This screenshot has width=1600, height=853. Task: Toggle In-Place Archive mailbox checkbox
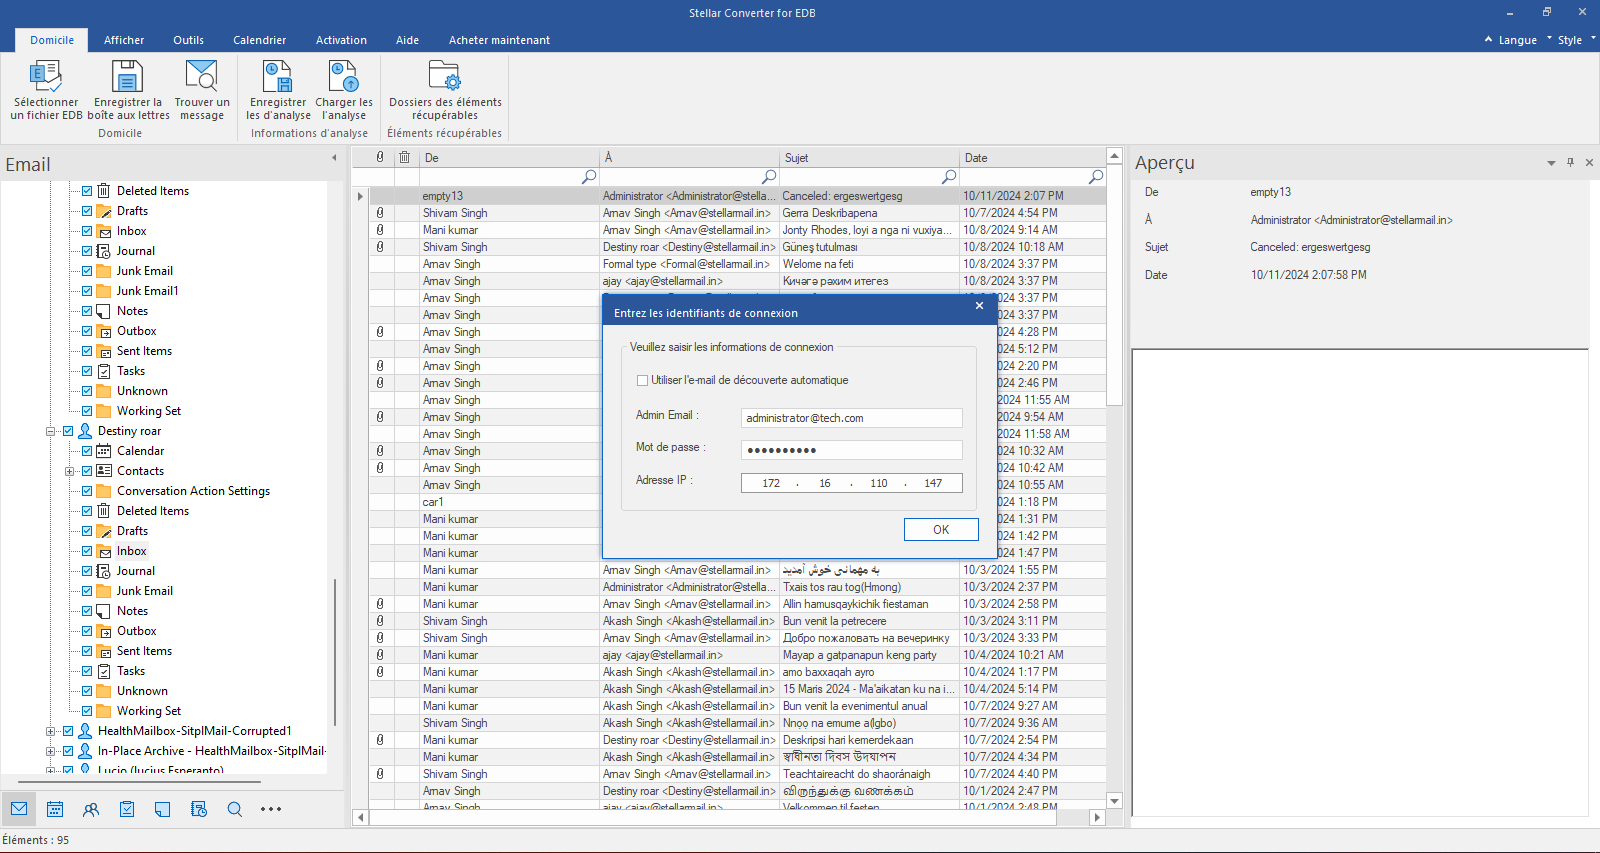point(68,751)
